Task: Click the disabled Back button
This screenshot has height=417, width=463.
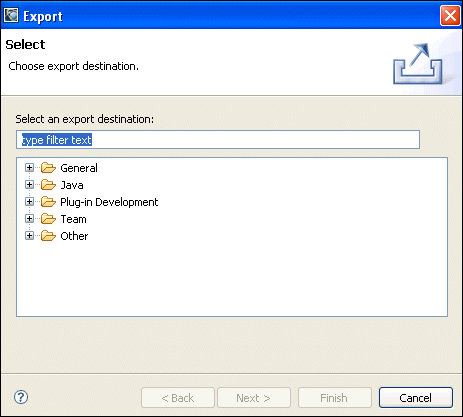Action: pyautogui.click(x=178, y=398)
